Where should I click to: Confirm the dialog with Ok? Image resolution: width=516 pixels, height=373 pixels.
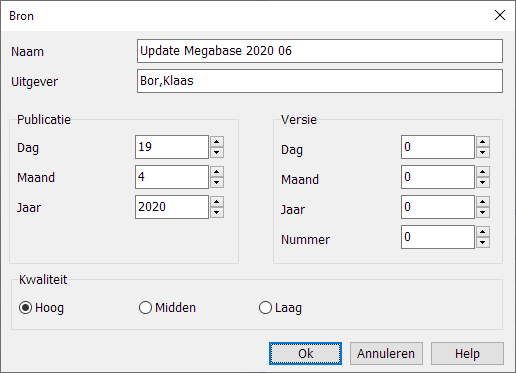305,353
